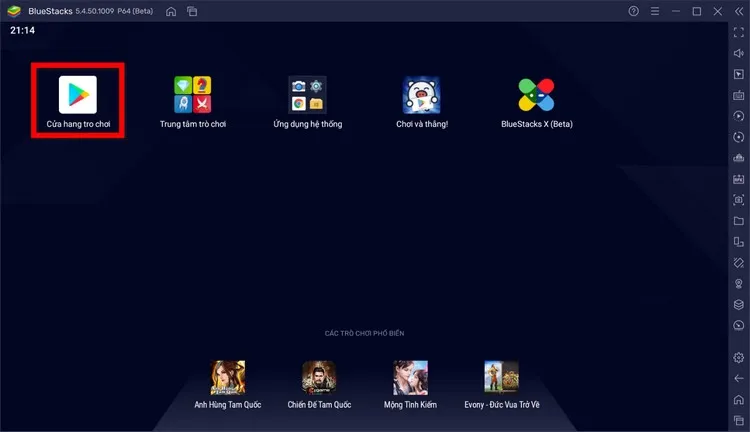Maximize the BlueStacks window
The width and height of the screenshot is (750, 432).
[697, 11]
